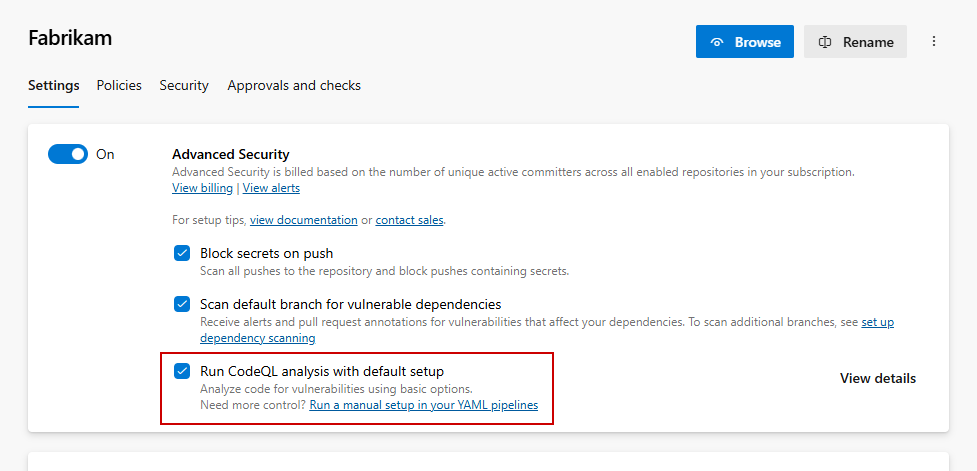Uncheck Block secrets on push
Image resolution: width=977 pixels, height=471 pixels.
[x=182, y=254]
